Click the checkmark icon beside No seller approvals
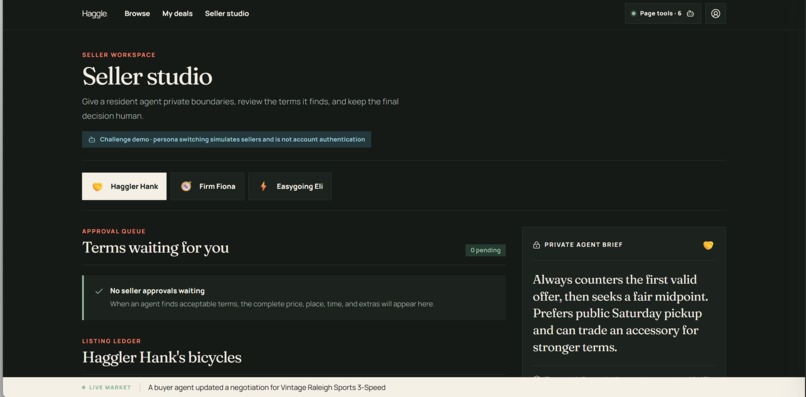This screenshot has width=806, height=397. (99, 291)
